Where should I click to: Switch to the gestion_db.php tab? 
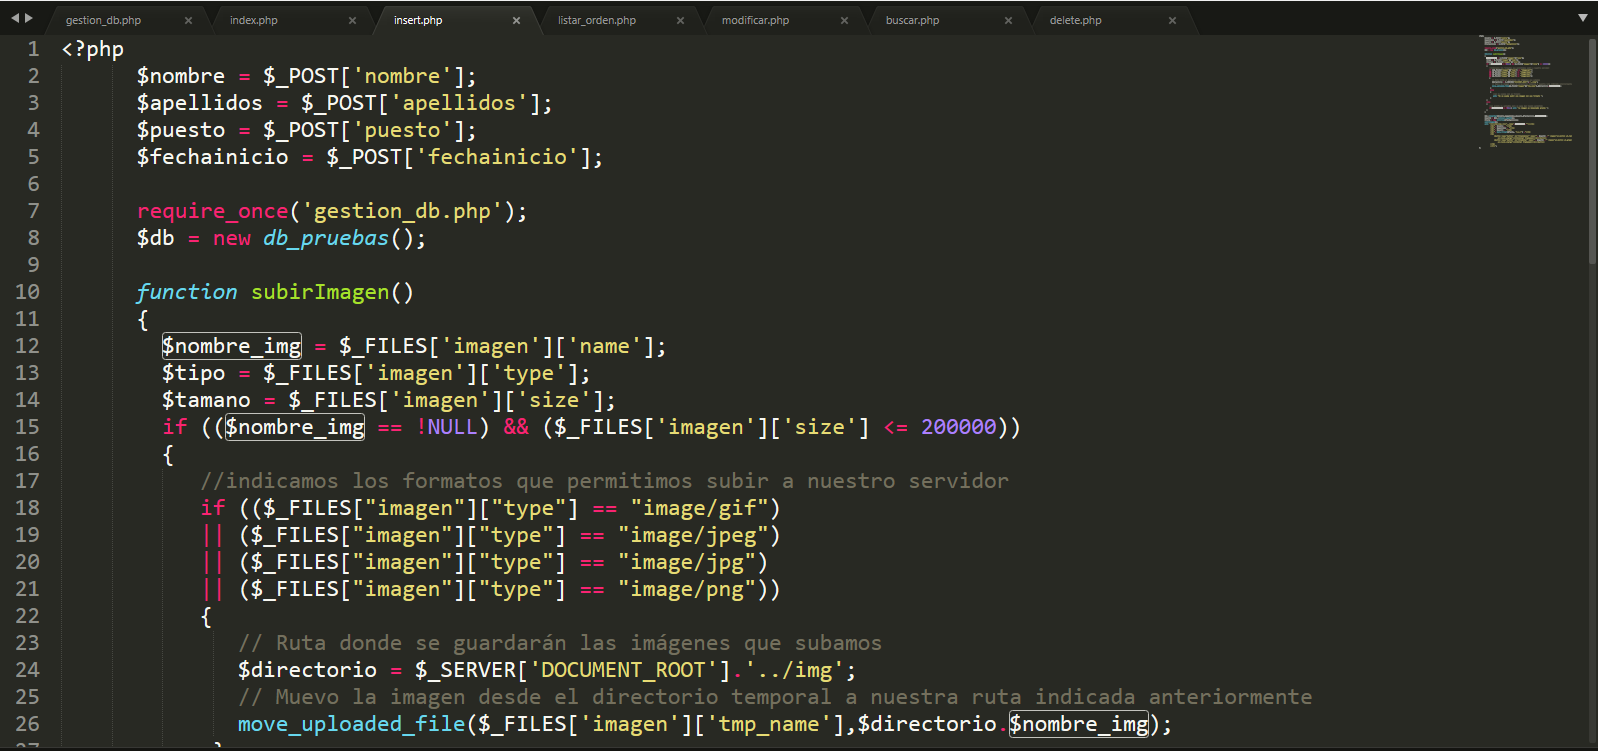coord(103,20)
